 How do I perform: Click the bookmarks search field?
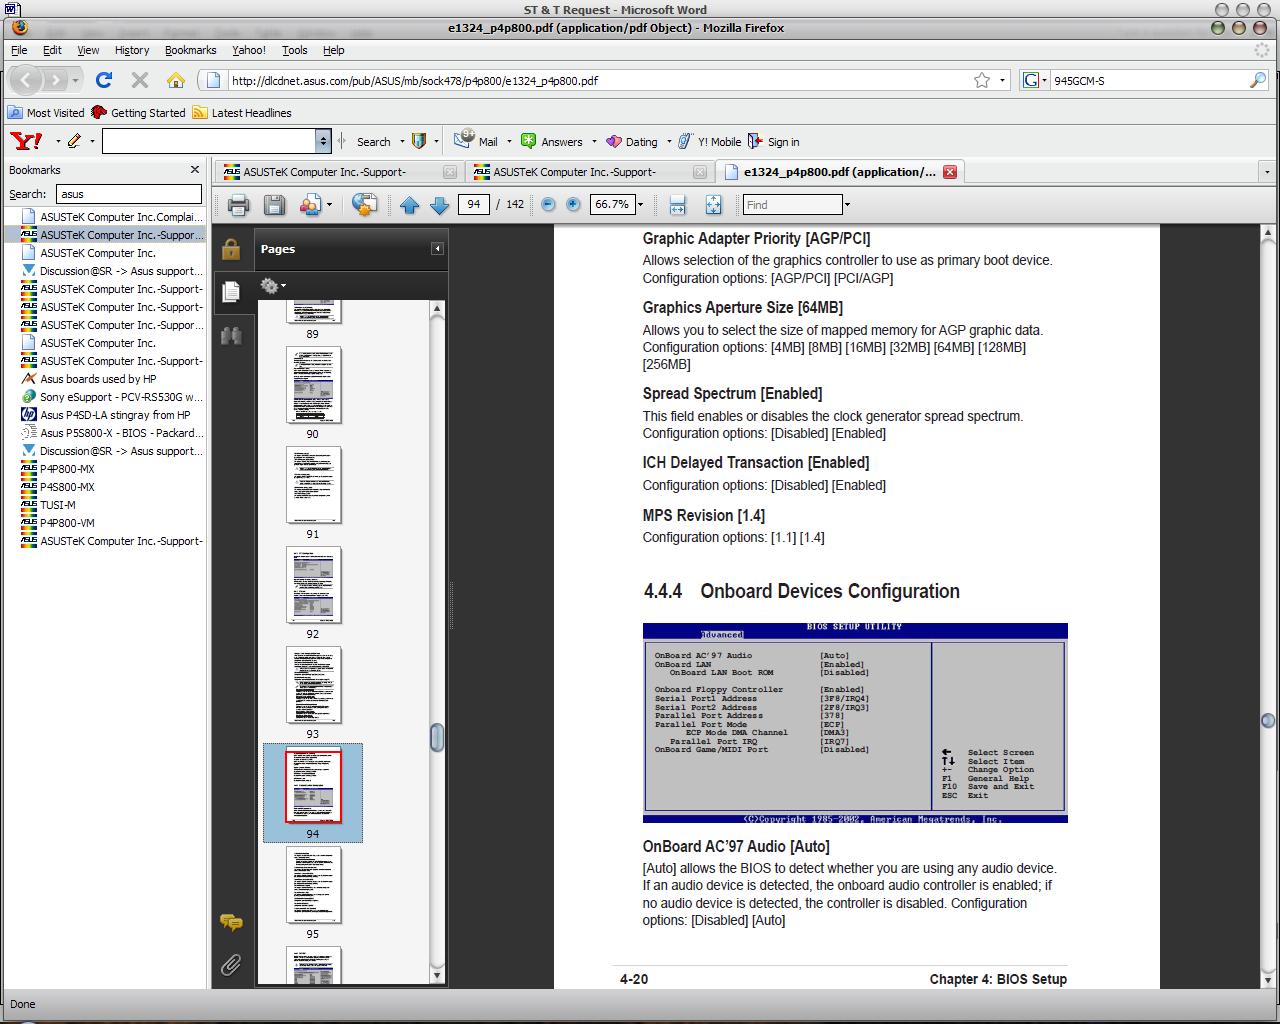pos(128,194)
